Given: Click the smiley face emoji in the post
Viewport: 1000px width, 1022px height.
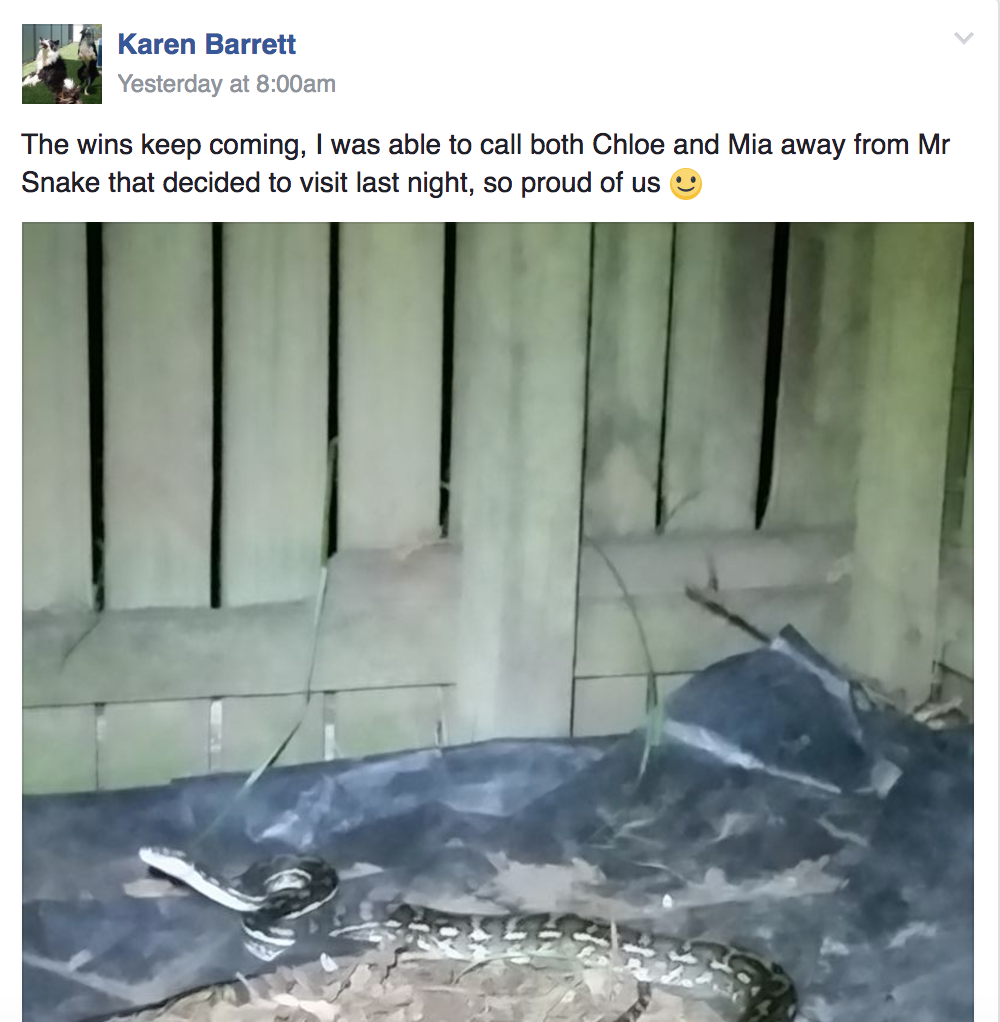Looking at the screenshot, I should [x=686, y=184].
